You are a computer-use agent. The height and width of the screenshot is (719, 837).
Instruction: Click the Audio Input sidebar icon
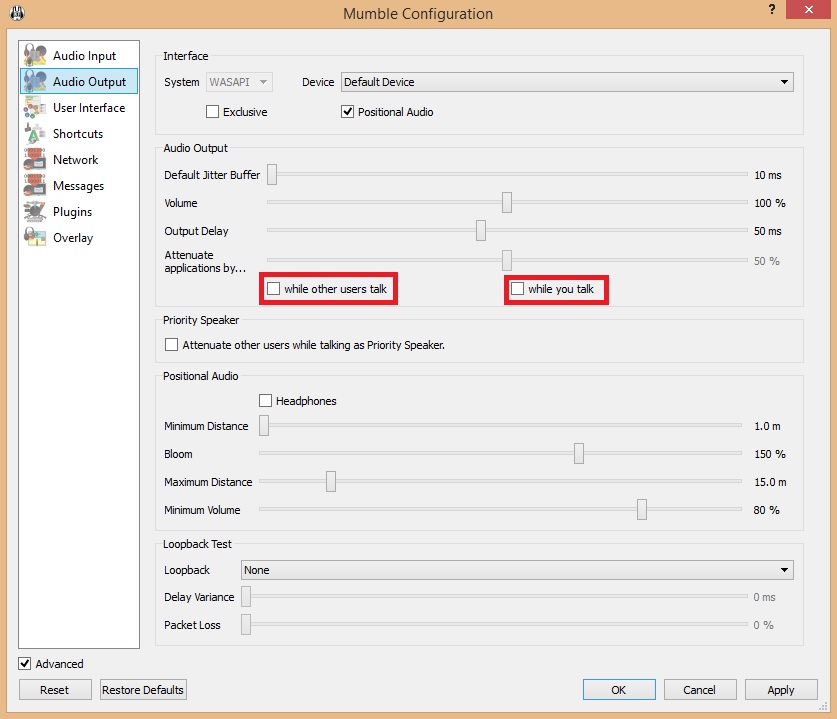click(35, 55)
